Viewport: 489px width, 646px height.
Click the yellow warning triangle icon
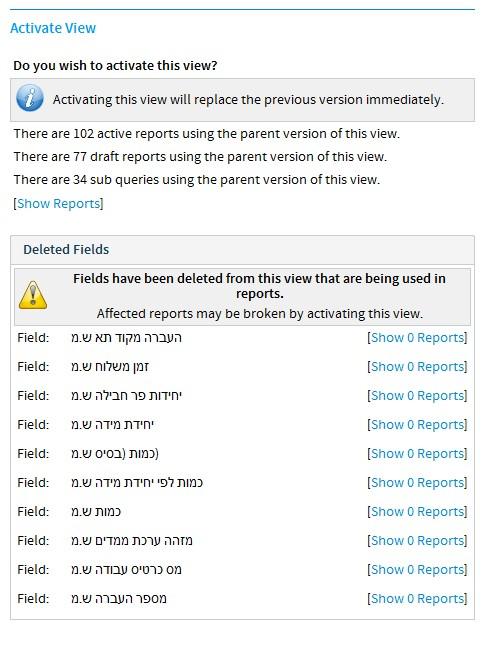(x=33, y=295)
